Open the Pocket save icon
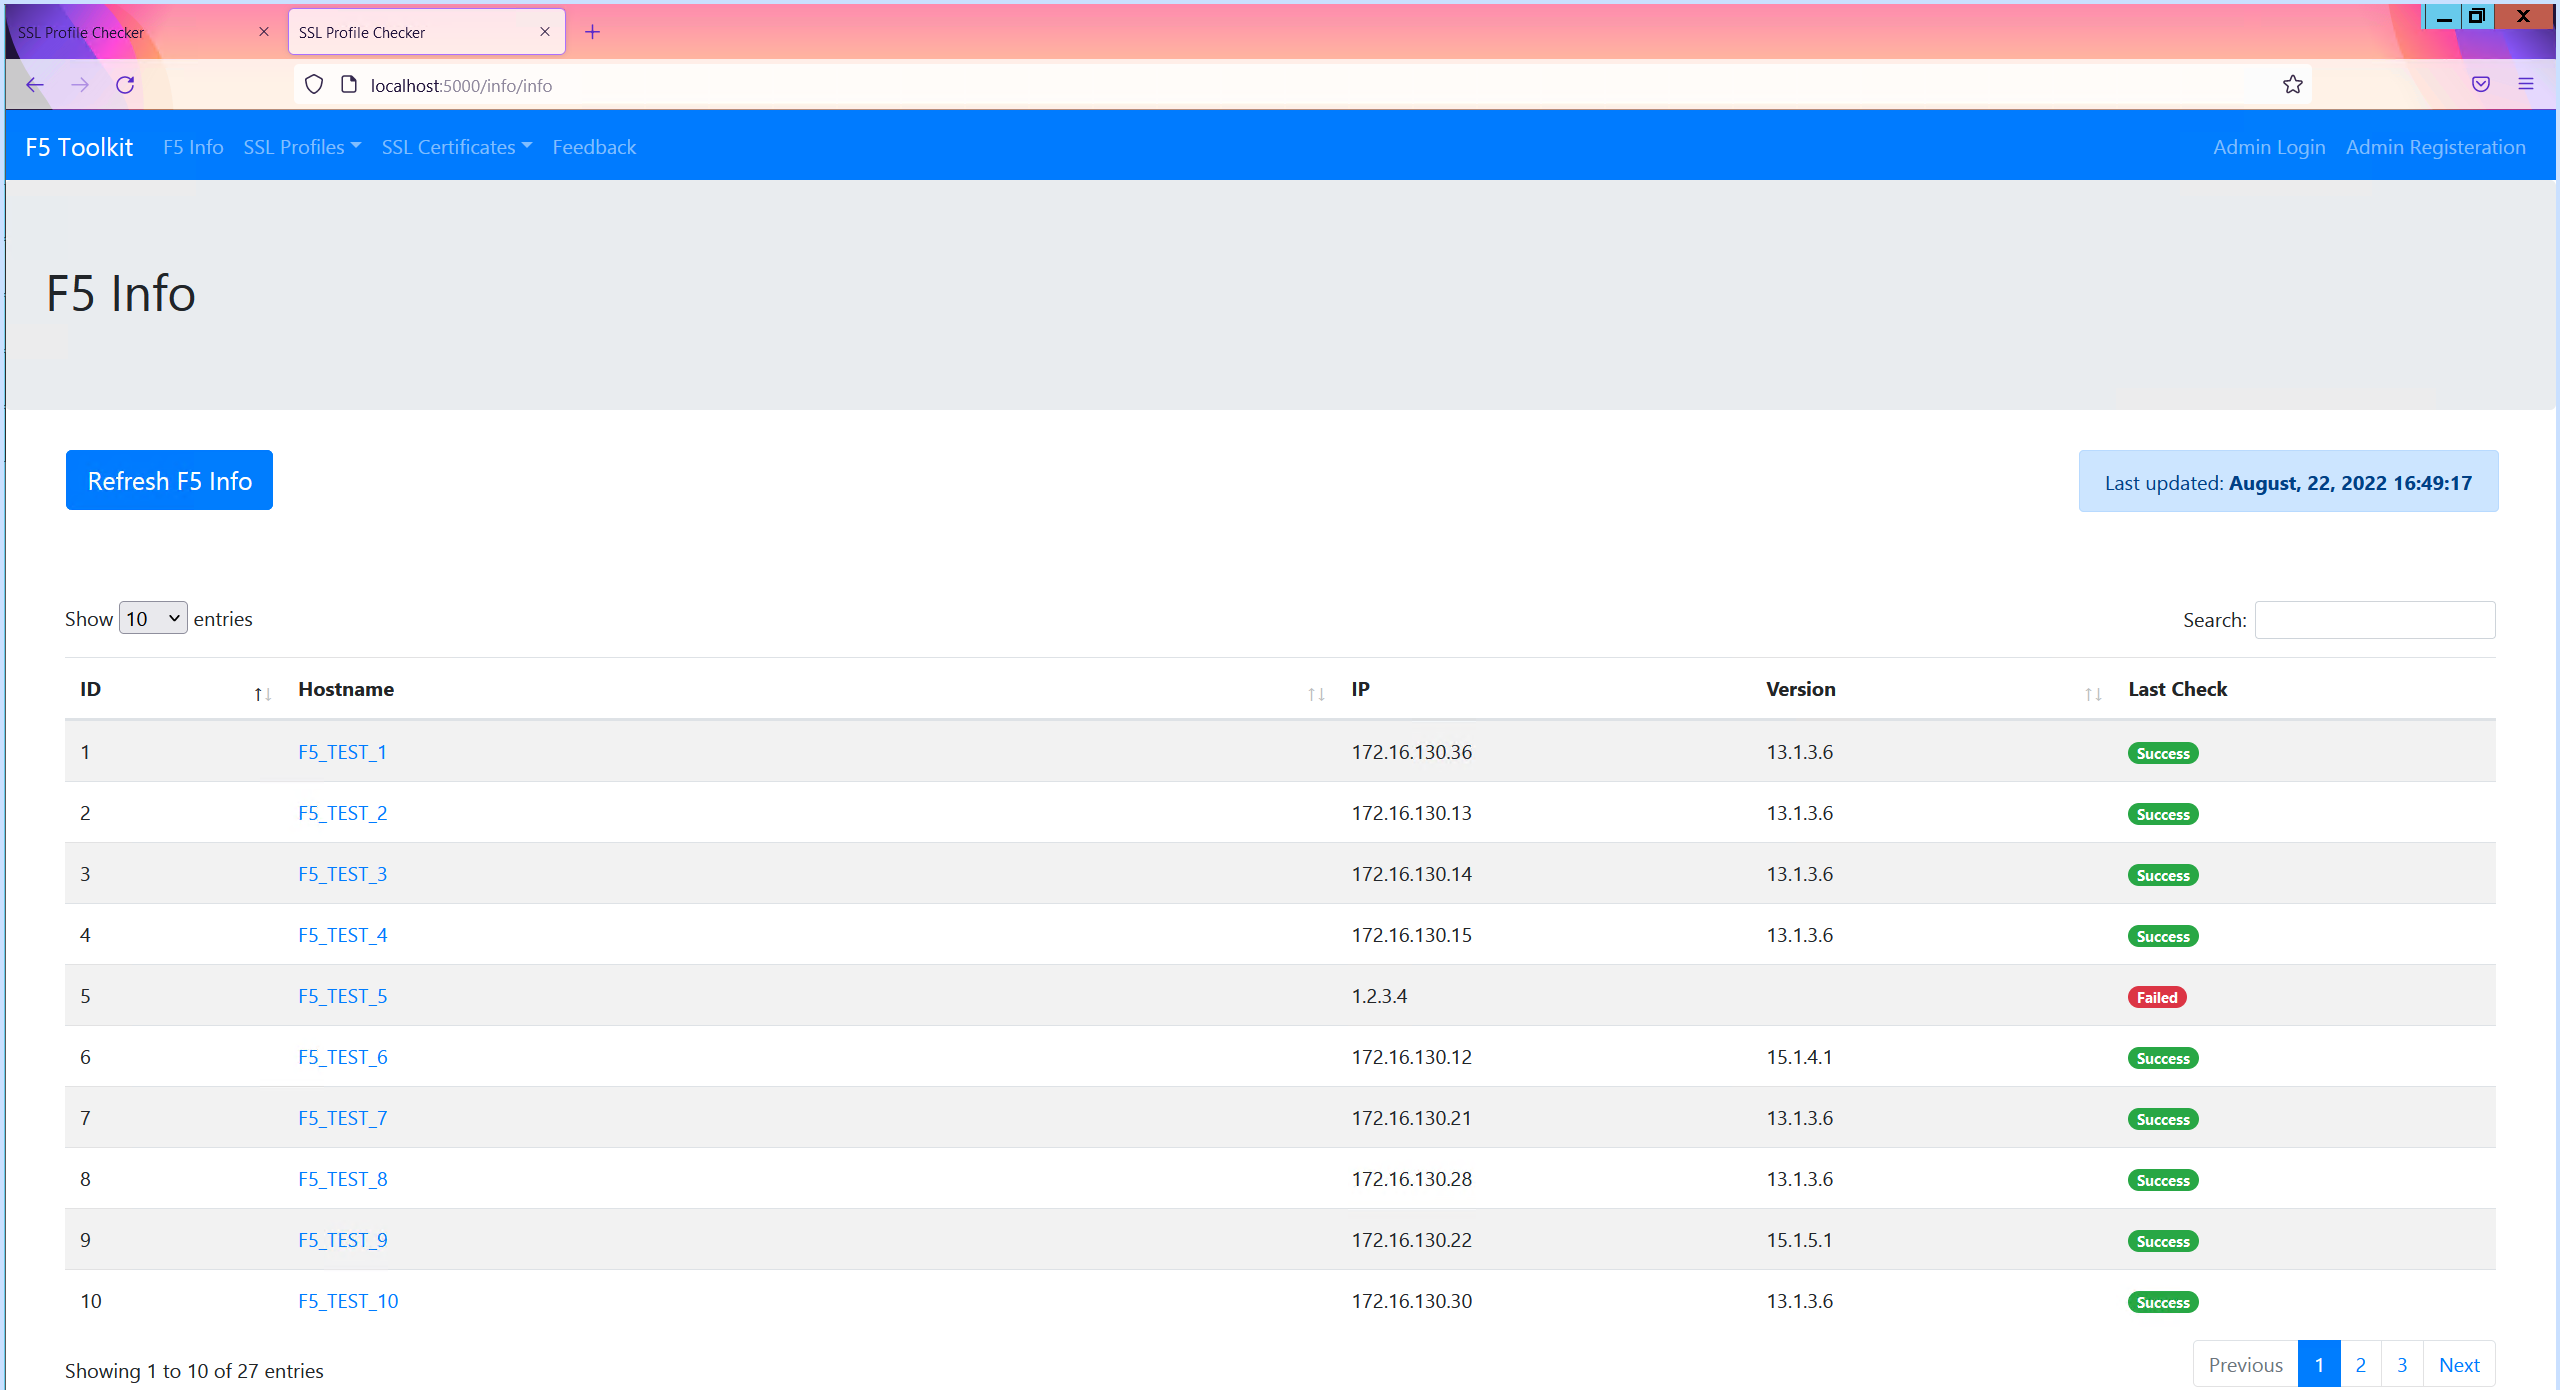The image size is (2560, 1390). pyautogui.click(x=2480, y=85)
